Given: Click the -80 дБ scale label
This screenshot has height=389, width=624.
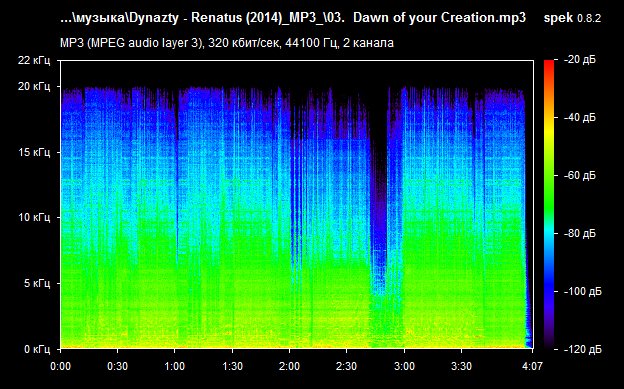Looking at the screenshot, I should 580,233.
